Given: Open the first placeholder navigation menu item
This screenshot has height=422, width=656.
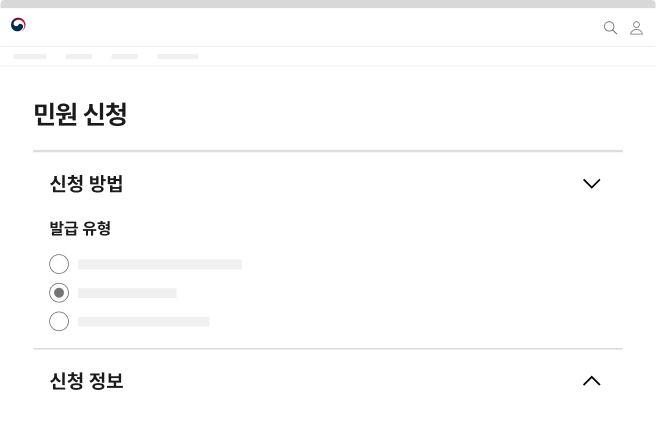Looking at the screenshot, I should 30,57.
